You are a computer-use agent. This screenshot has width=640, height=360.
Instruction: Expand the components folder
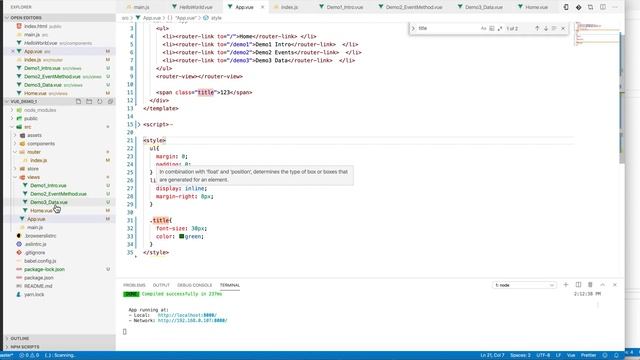(x=16, y=144)
